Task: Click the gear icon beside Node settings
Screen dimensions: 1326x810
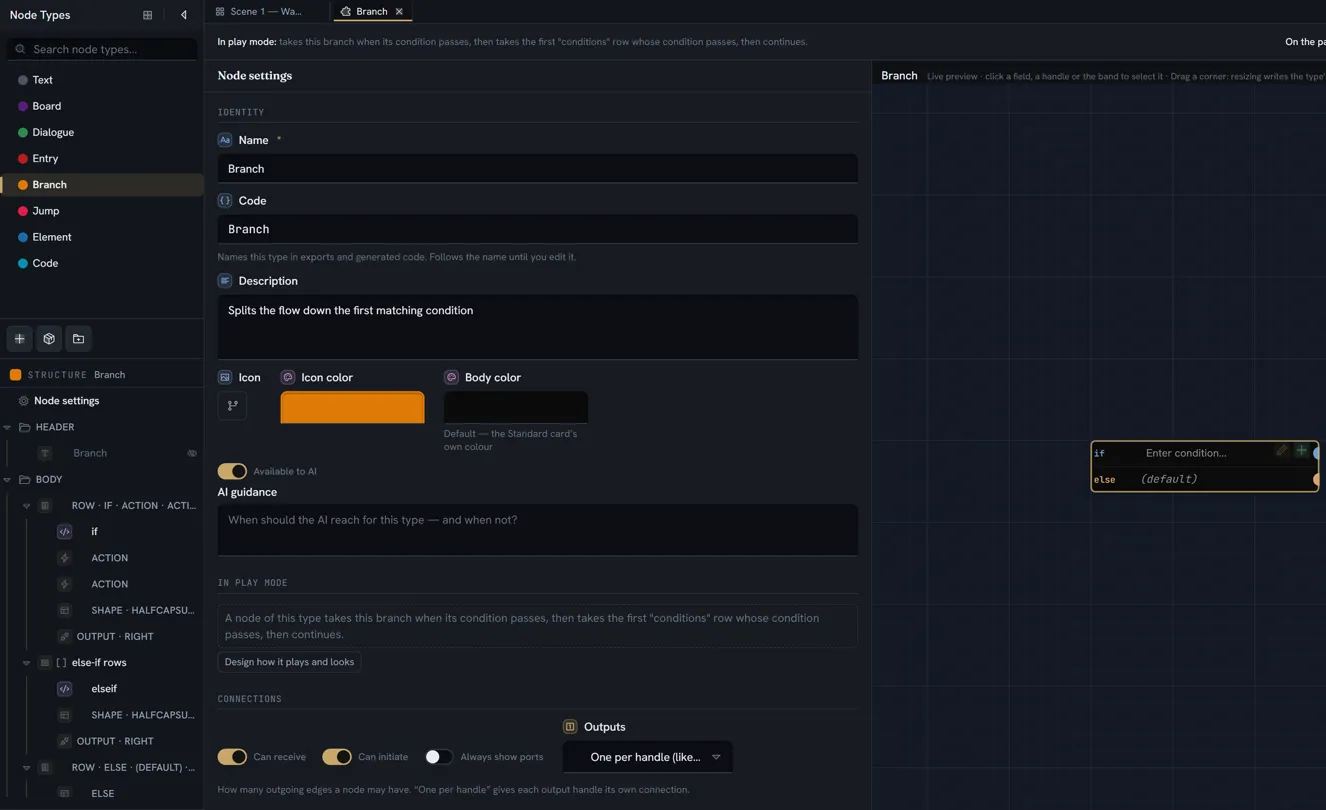Action: pyautogui.click(x=23, y=401)
